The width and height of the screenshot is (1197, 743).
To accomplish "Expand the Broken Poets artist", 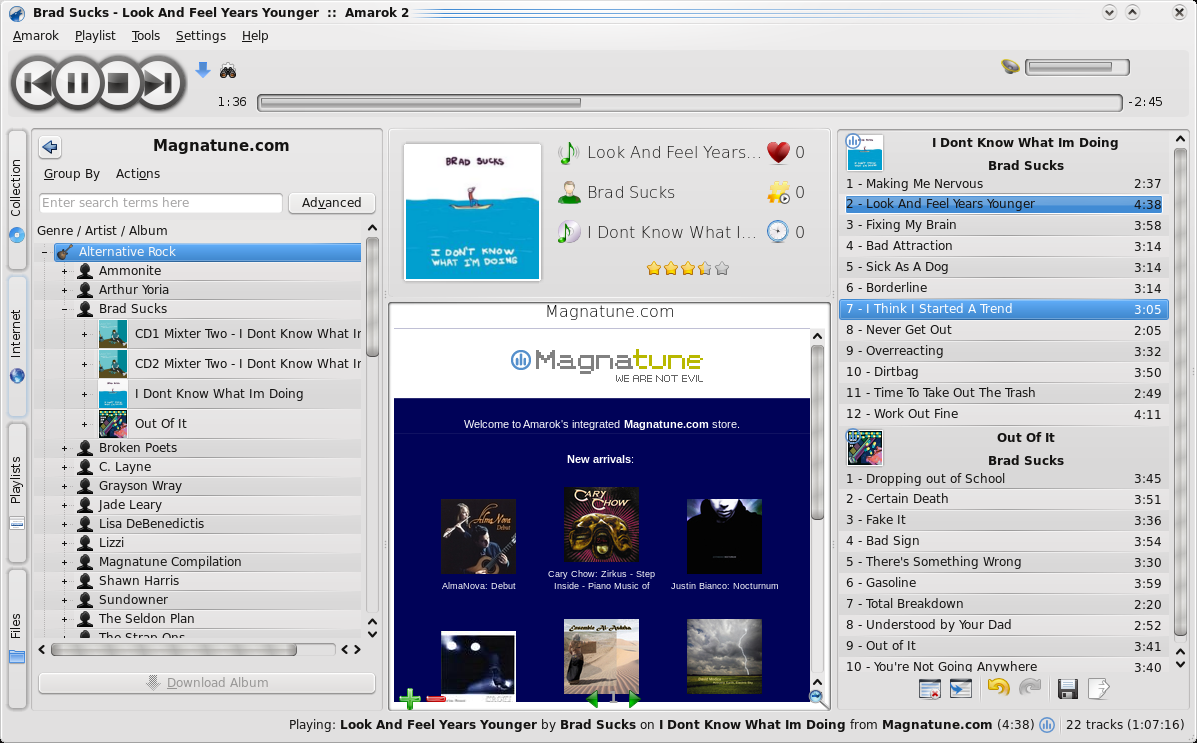I will click(x=65, y=448).
